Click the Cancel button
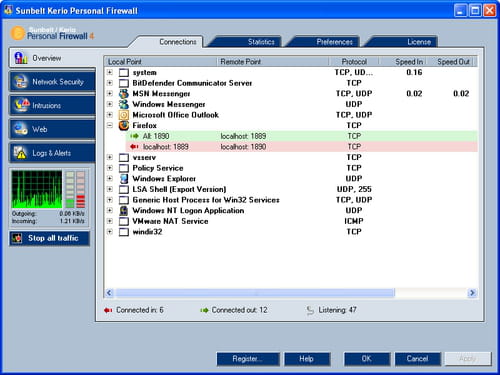 (x=418, y=359)
